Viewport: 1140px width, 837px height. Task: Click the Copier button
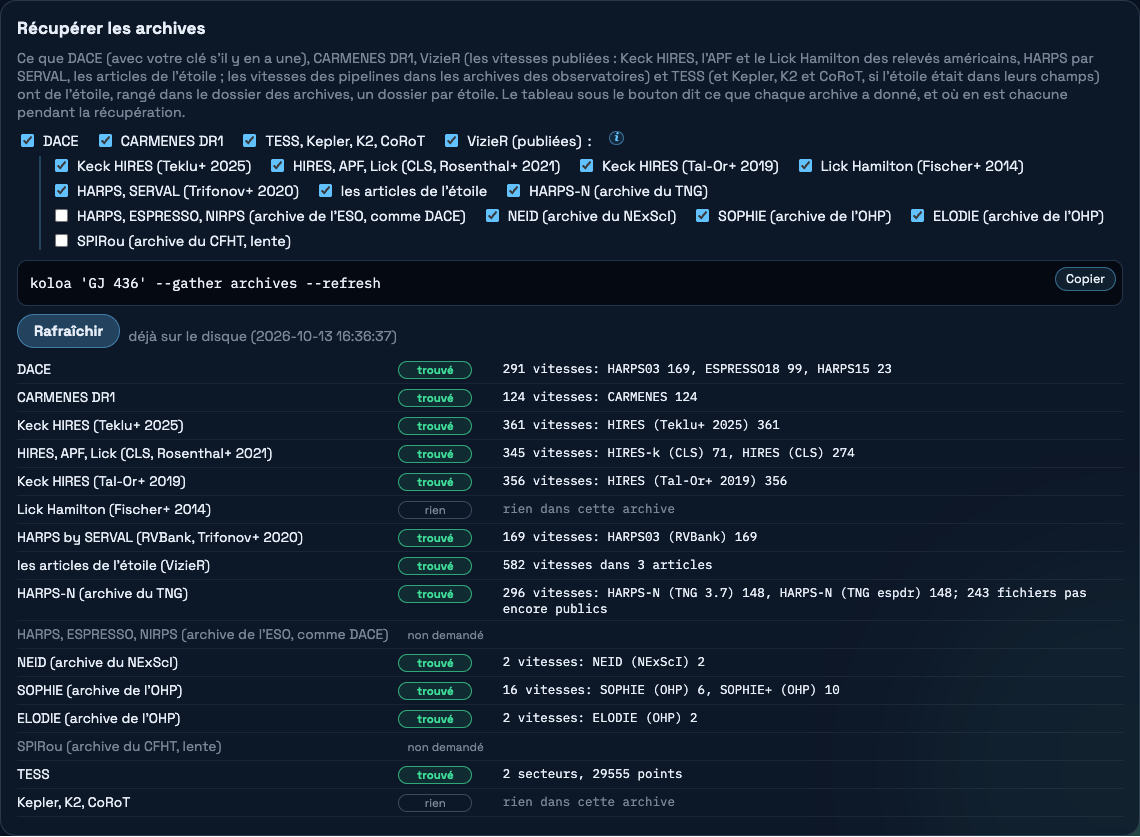click(x=1085, y=279)
